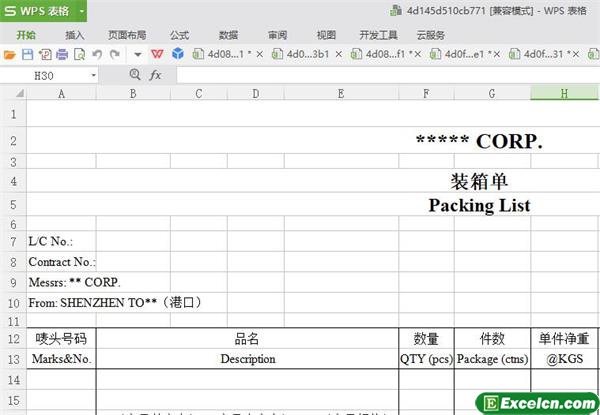The width and height of the screenshot is (600, 415).
Task: Close the 4d0...3b1 document tab
Action: click(339, 54)
